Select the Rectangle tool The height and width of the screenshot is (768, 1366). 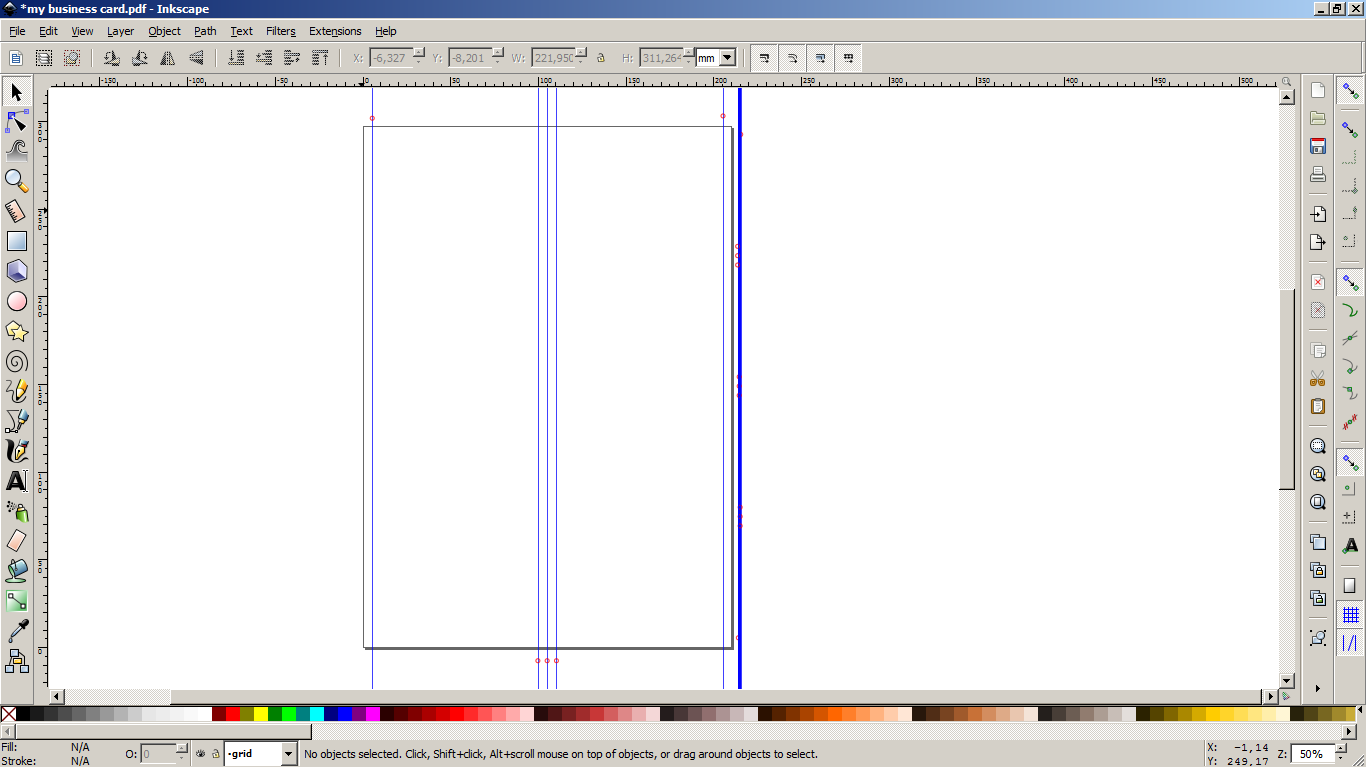point(15,240)
